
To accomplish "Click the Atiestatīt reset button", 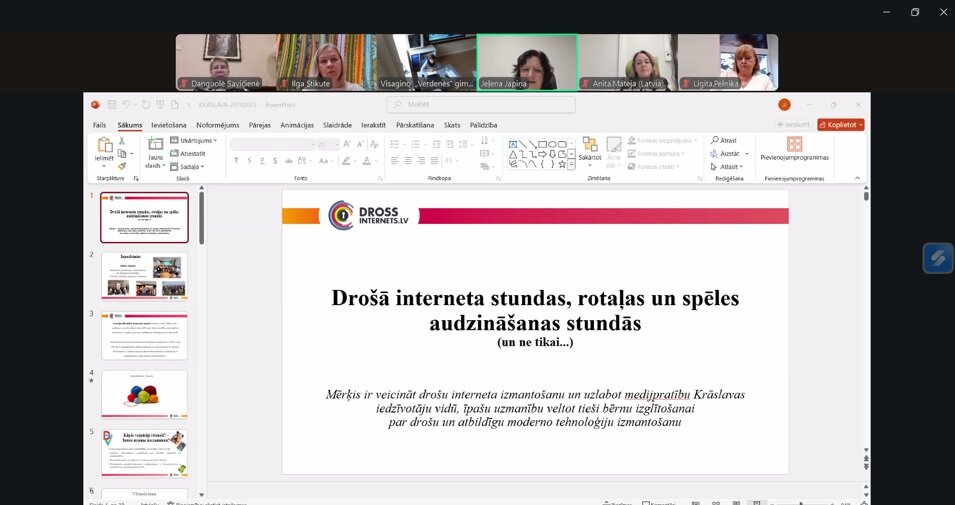I will (188, 153).
